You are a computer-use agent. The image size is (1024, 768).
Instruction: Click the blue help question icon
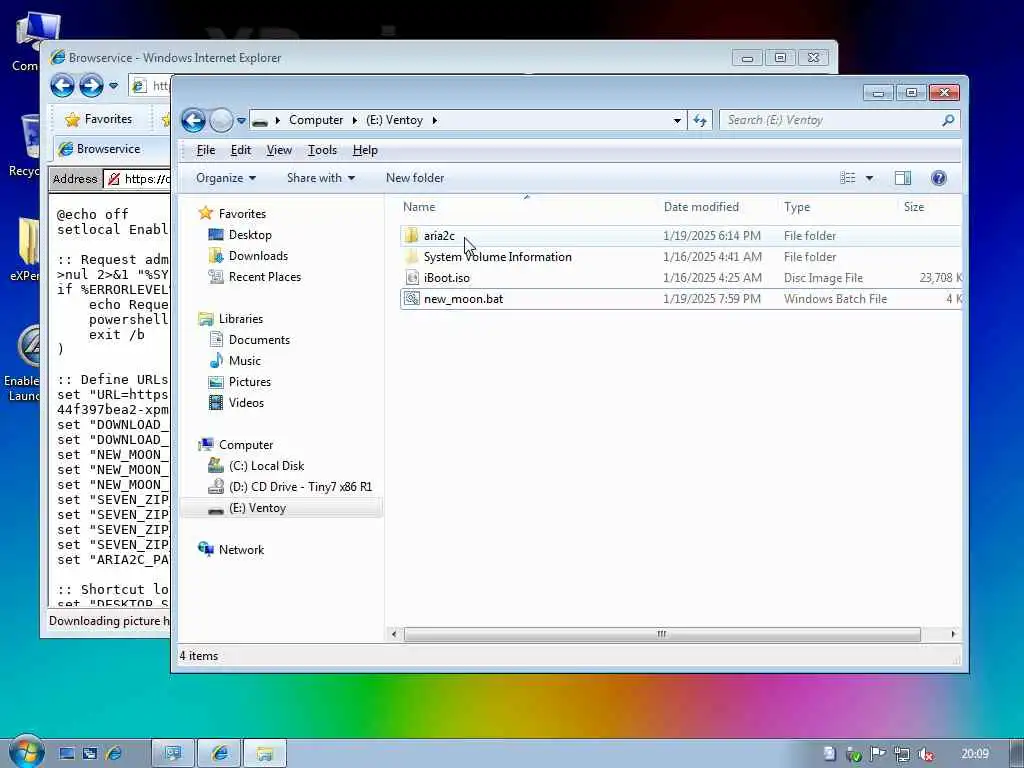(x=938, y=178)
